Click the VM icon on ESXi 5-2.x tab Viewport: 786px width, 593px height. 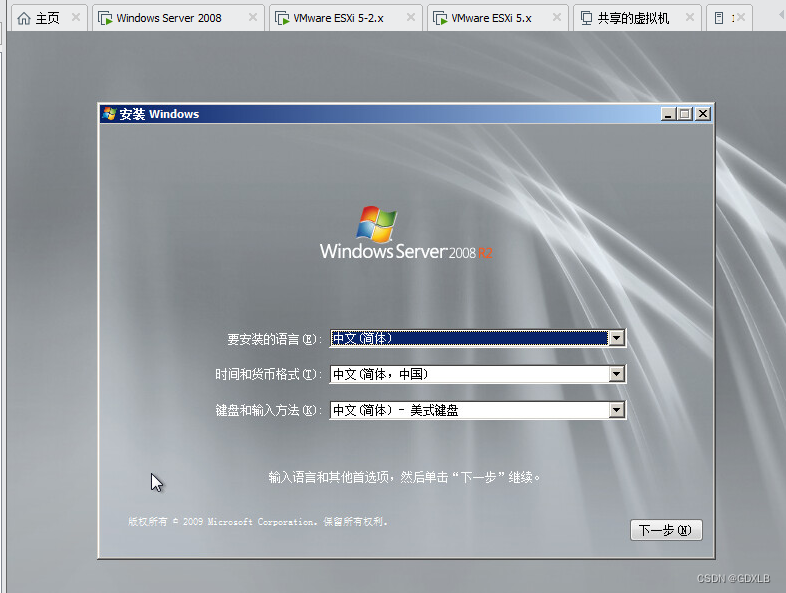282,19
